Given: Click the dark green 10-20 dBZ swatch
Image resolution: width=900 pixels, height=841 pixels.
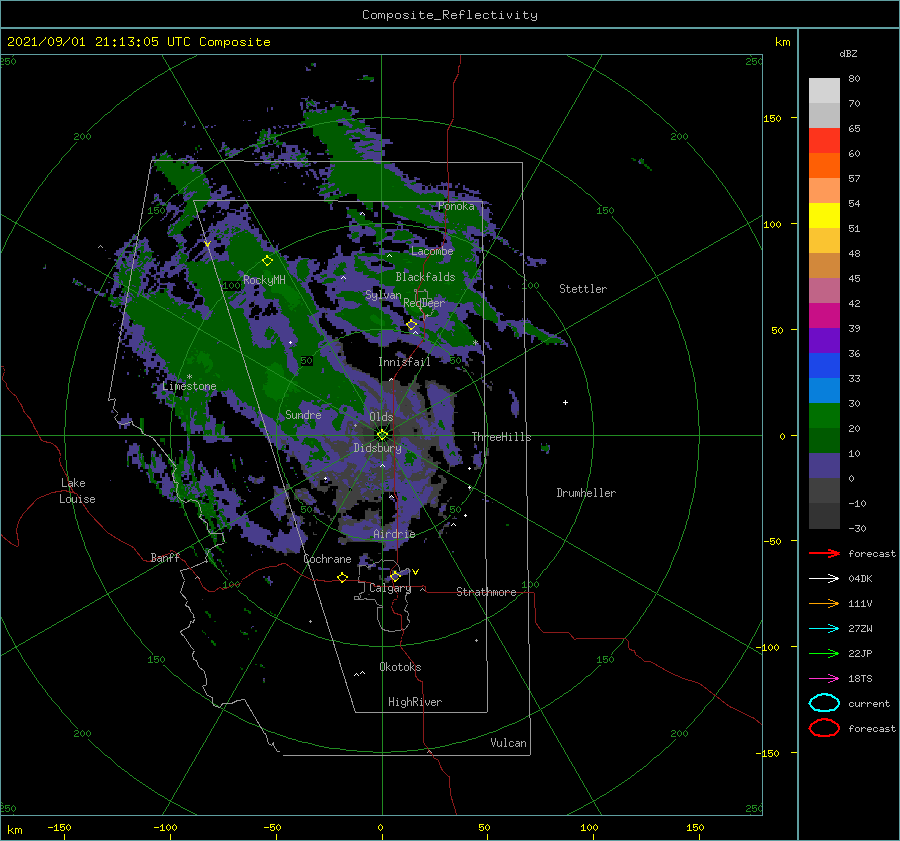Looking at the screenshot, I should click(x=824, y=441).
